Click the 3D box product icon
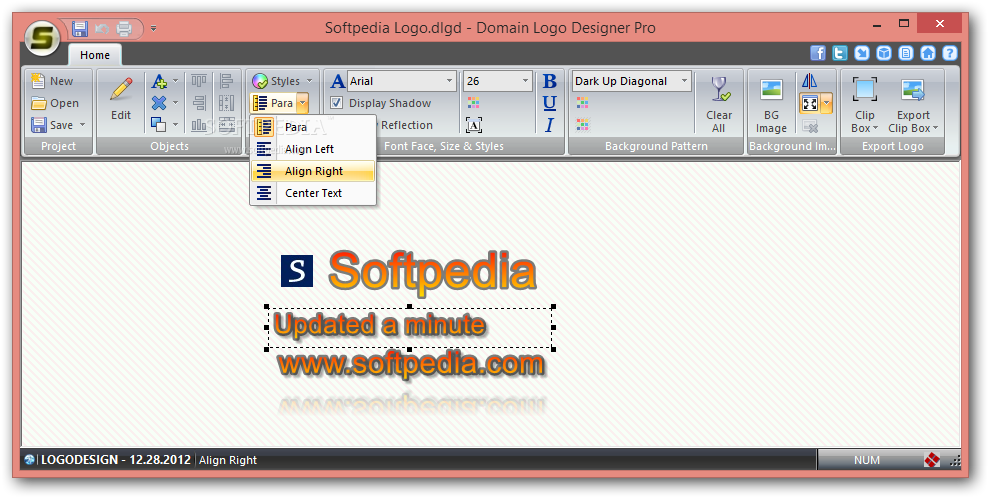This screenshot has width=989, height=498. coord(884,53)
